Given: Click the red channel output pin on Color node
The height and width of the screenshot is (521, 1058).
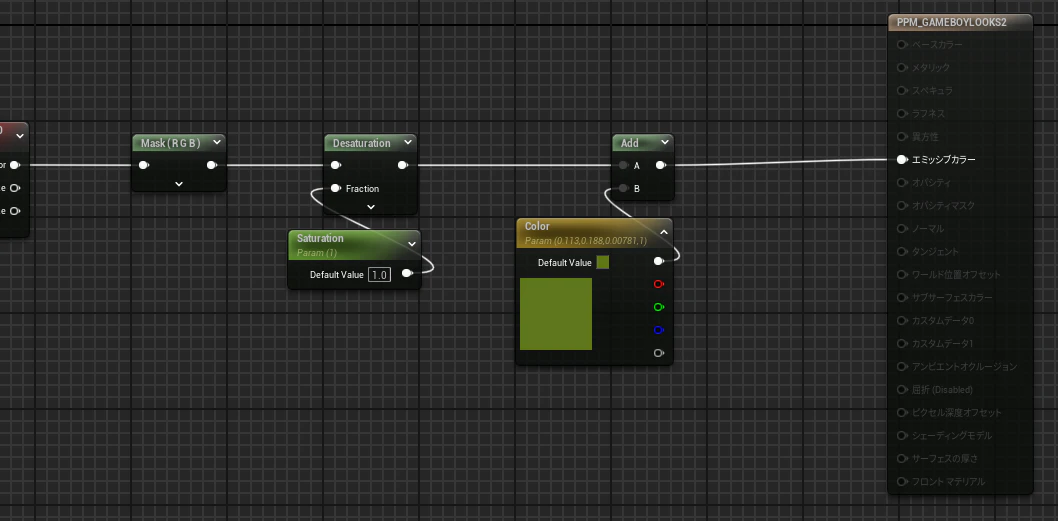Looking at the screenshot, I should pyautogui.click(x=659, y=284).
